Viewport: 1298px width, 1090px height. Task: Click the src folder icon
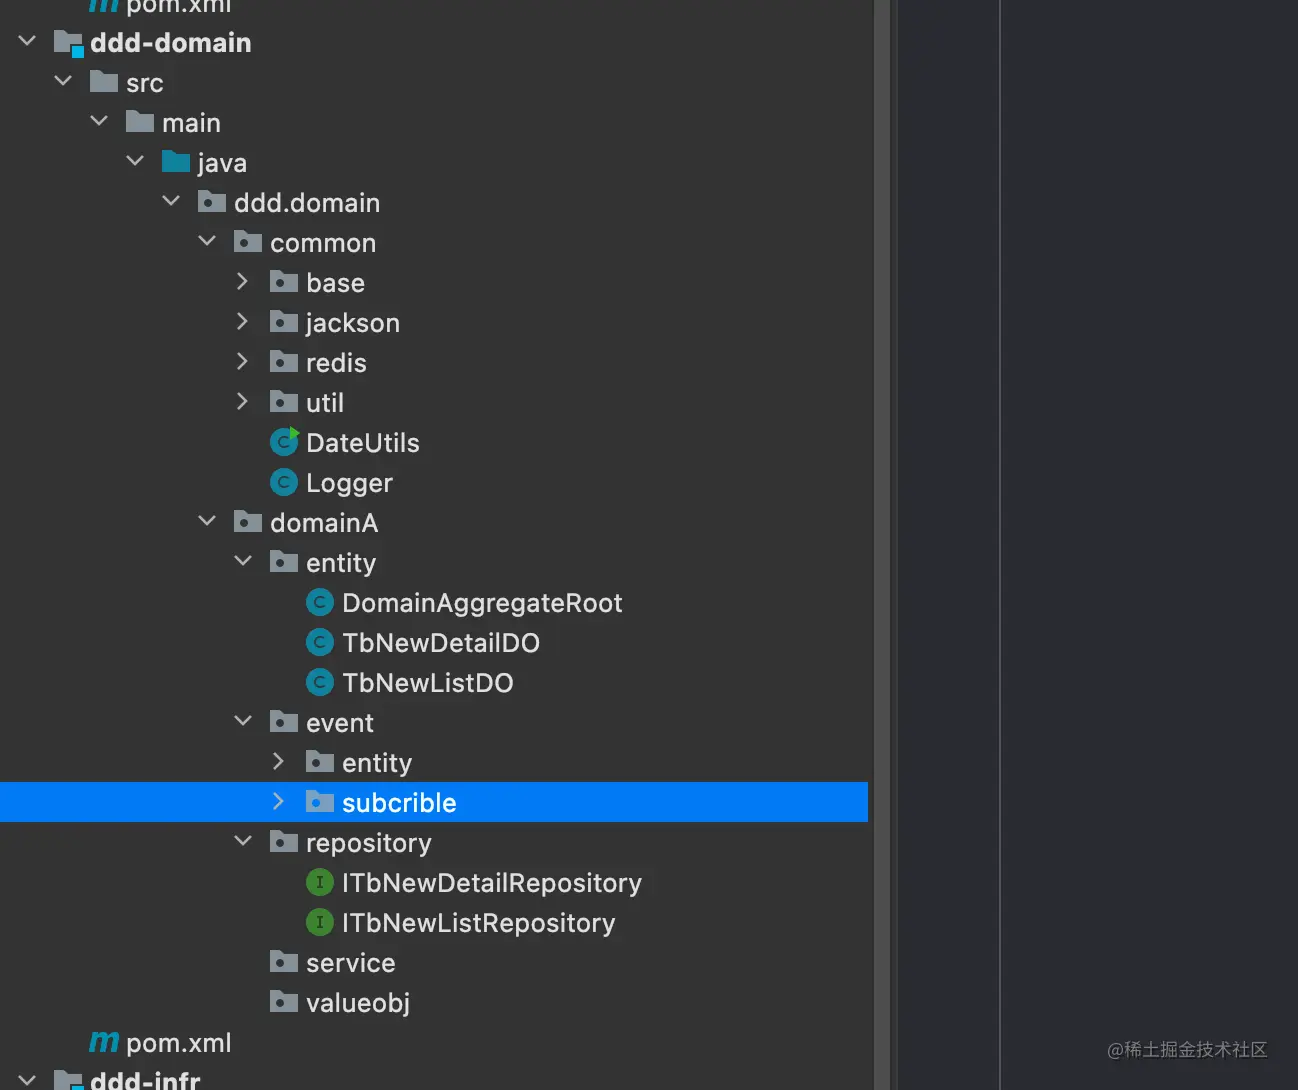(x=104, y=81)
